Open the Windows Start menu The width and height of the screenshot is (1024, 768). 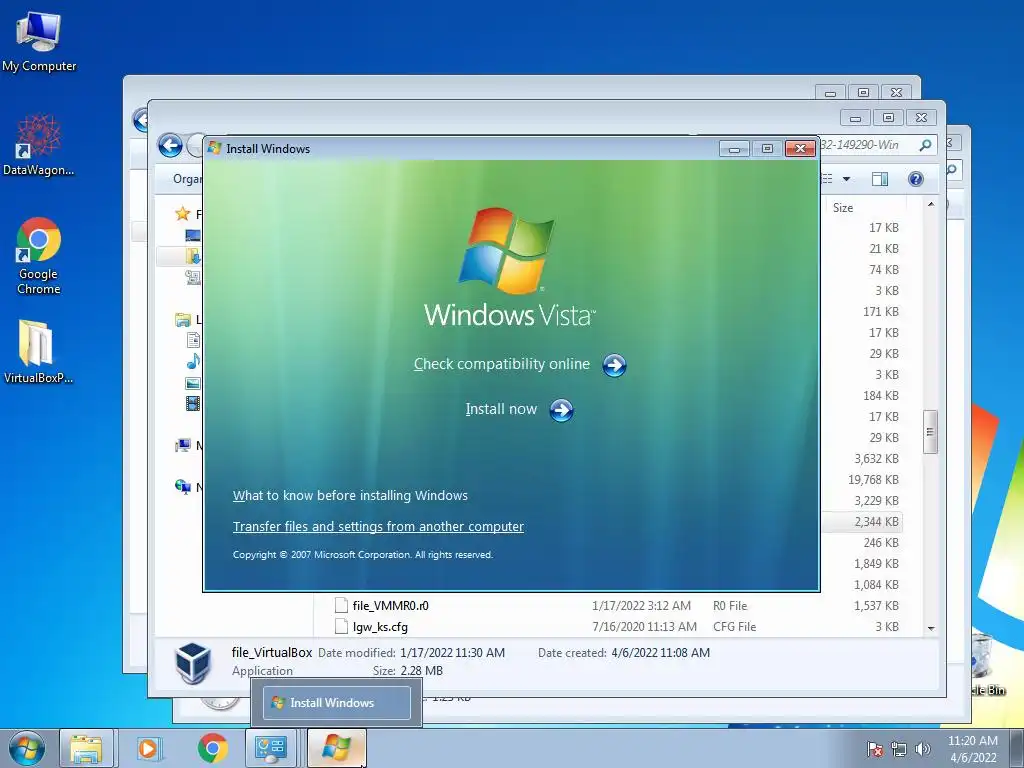click(26, 748)
